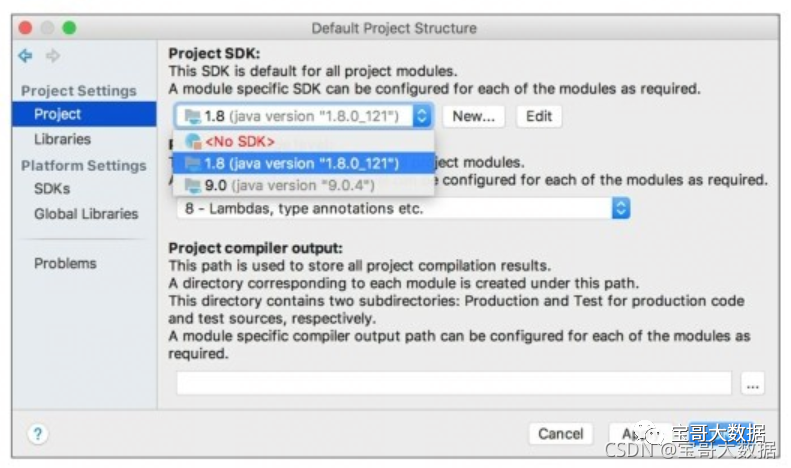Screen dimensions: 791x468
Task: Click the help question mark icon
Action: pos(38,434)
